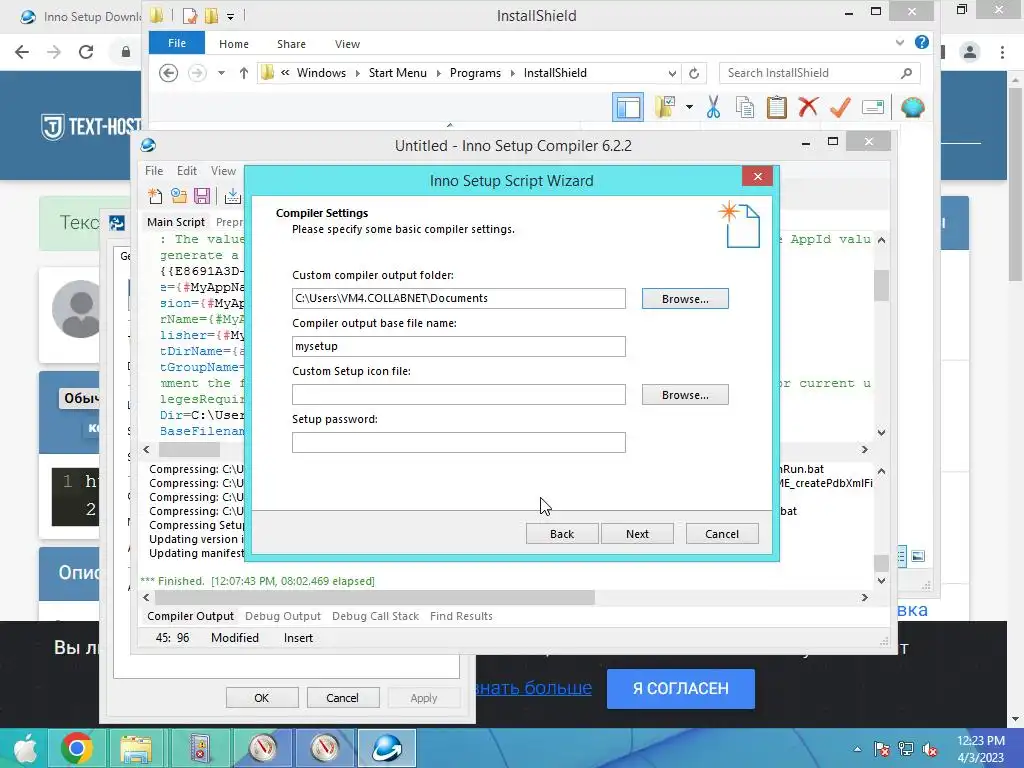Click the Refresh icon beside Explorer address bar
1024x768 pixels.
tap(694, 73)
